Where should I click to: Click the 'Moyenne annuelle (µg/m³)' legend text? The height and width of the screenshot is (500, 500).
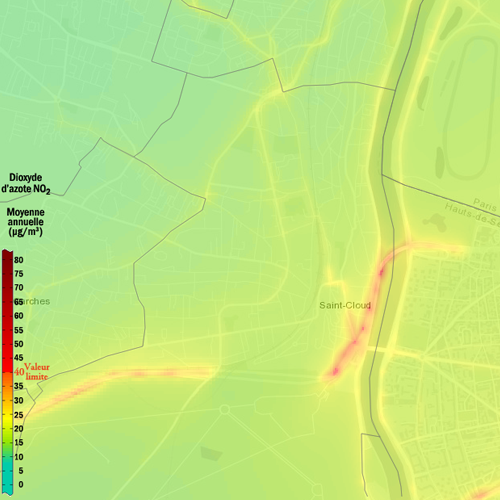click(25, 222)
